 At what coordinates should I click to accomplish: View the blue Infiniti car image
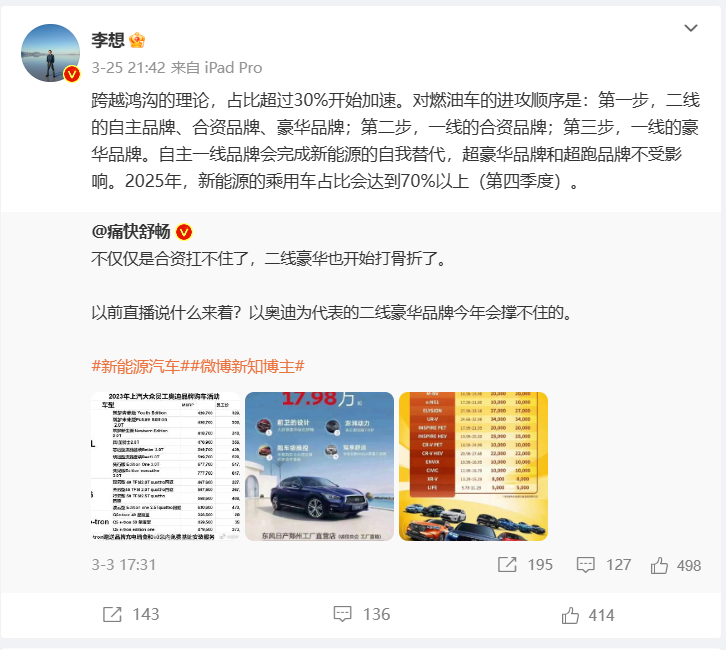point(319,466)
